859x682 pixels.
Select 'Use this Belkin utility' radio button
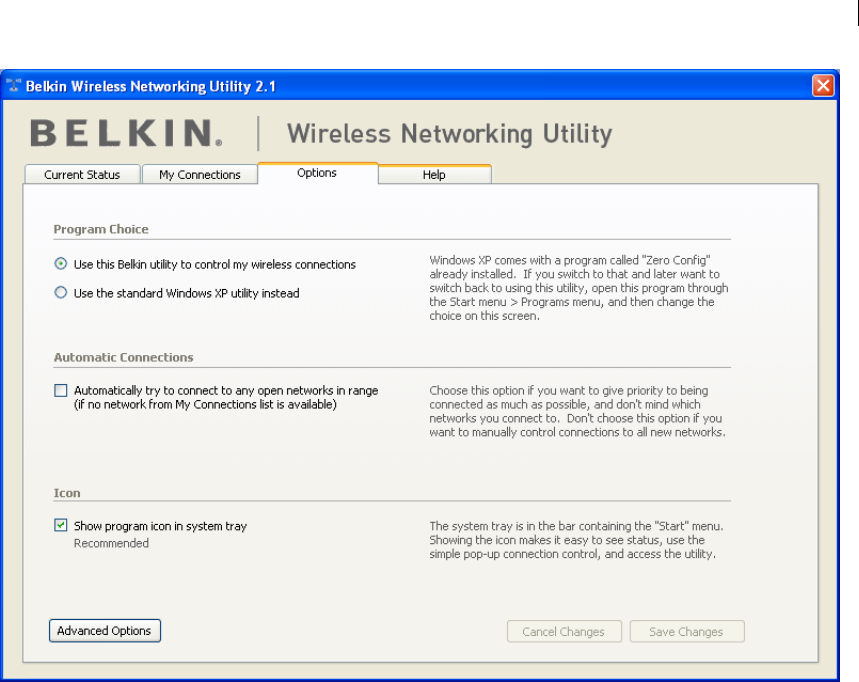click(61, 264)
